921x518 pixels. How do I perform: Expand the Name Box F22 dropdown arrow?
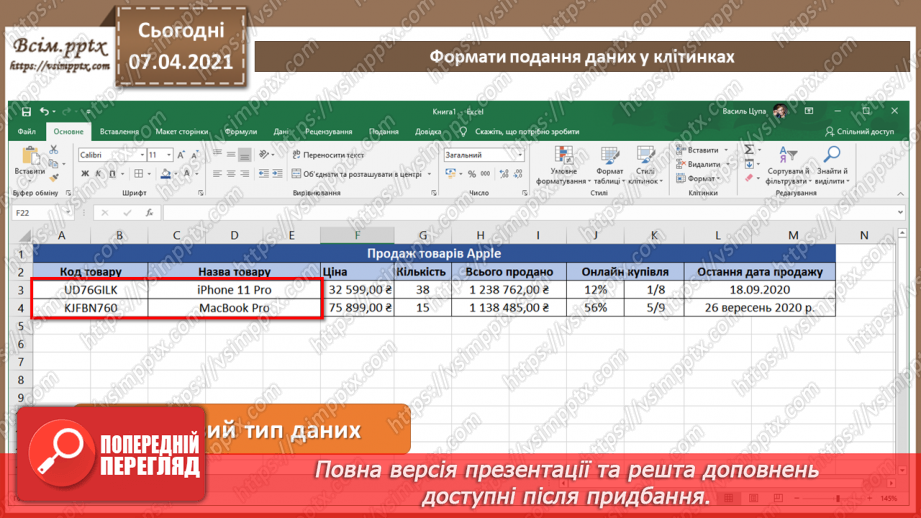coord(68,213)
